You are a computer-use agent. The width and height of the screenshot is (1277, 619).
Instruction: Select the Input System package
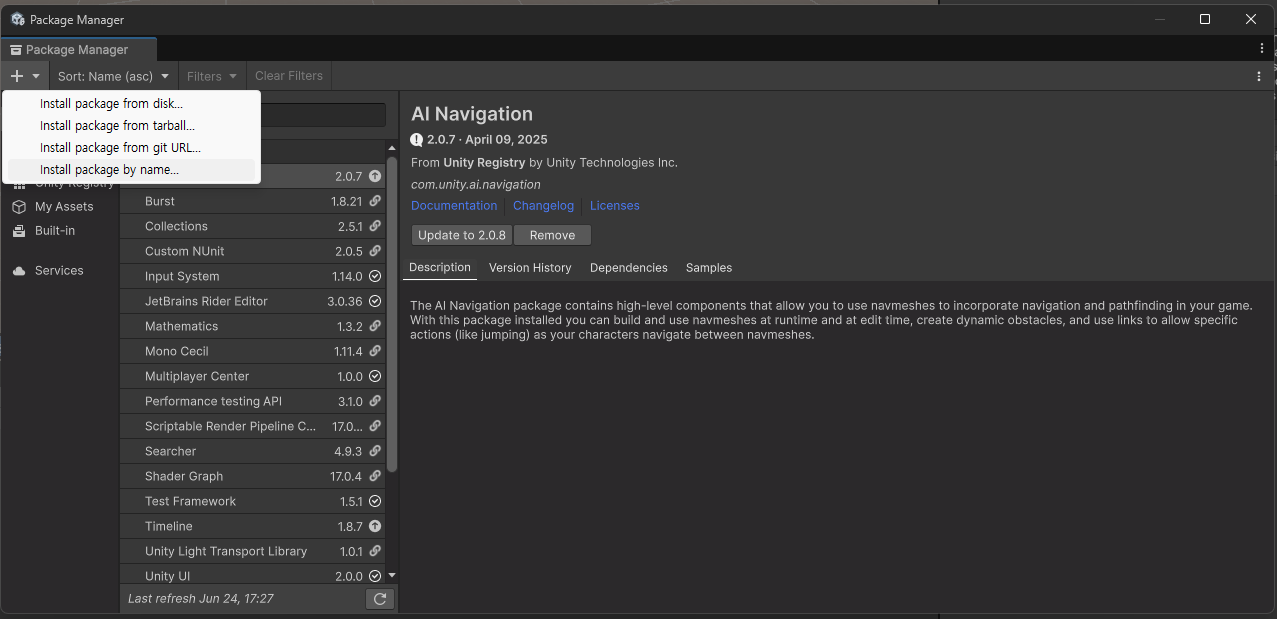pyautogui.click(x=251, y=276)
